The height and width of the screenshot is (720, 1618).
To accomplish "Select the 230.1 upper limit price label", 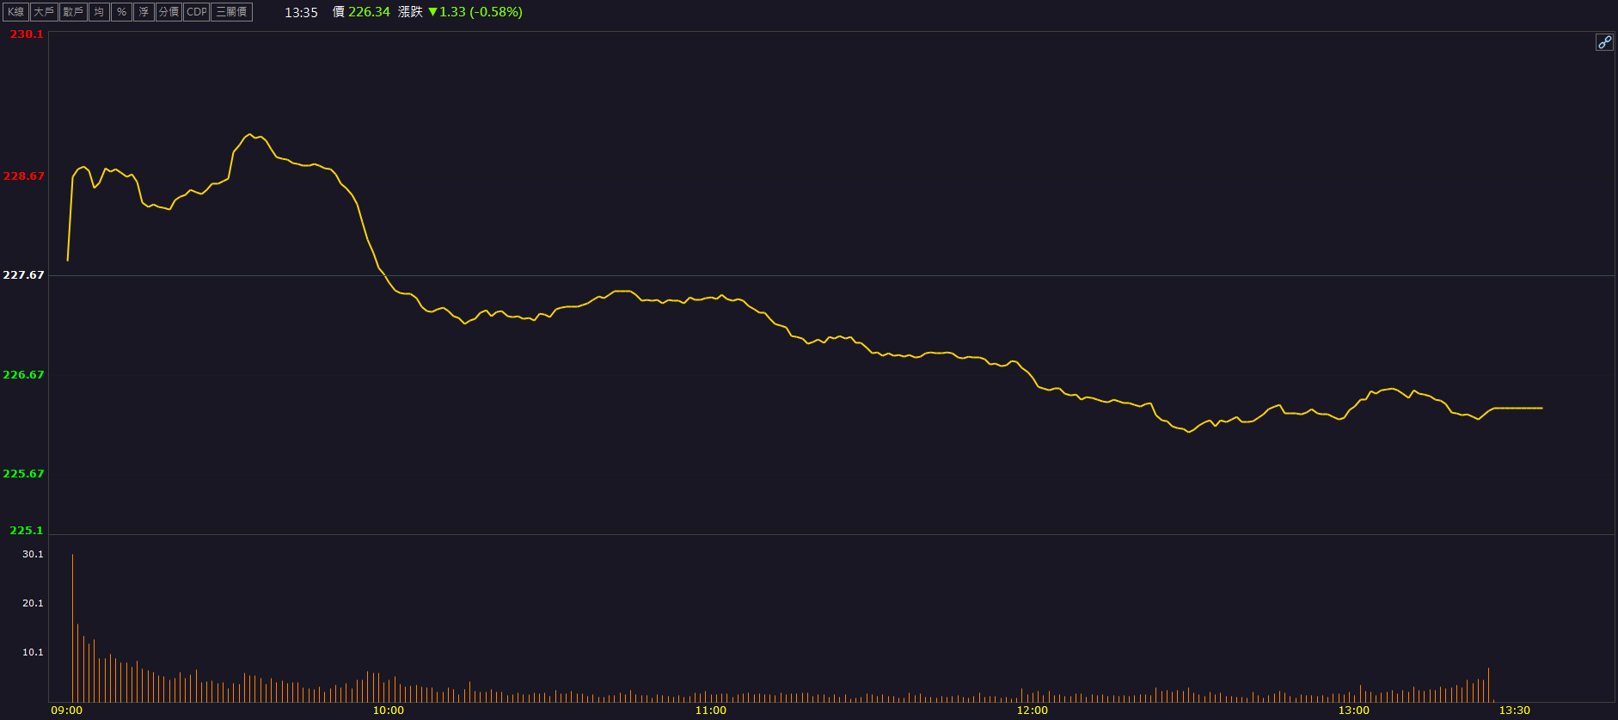I will (x=27, y=34).
